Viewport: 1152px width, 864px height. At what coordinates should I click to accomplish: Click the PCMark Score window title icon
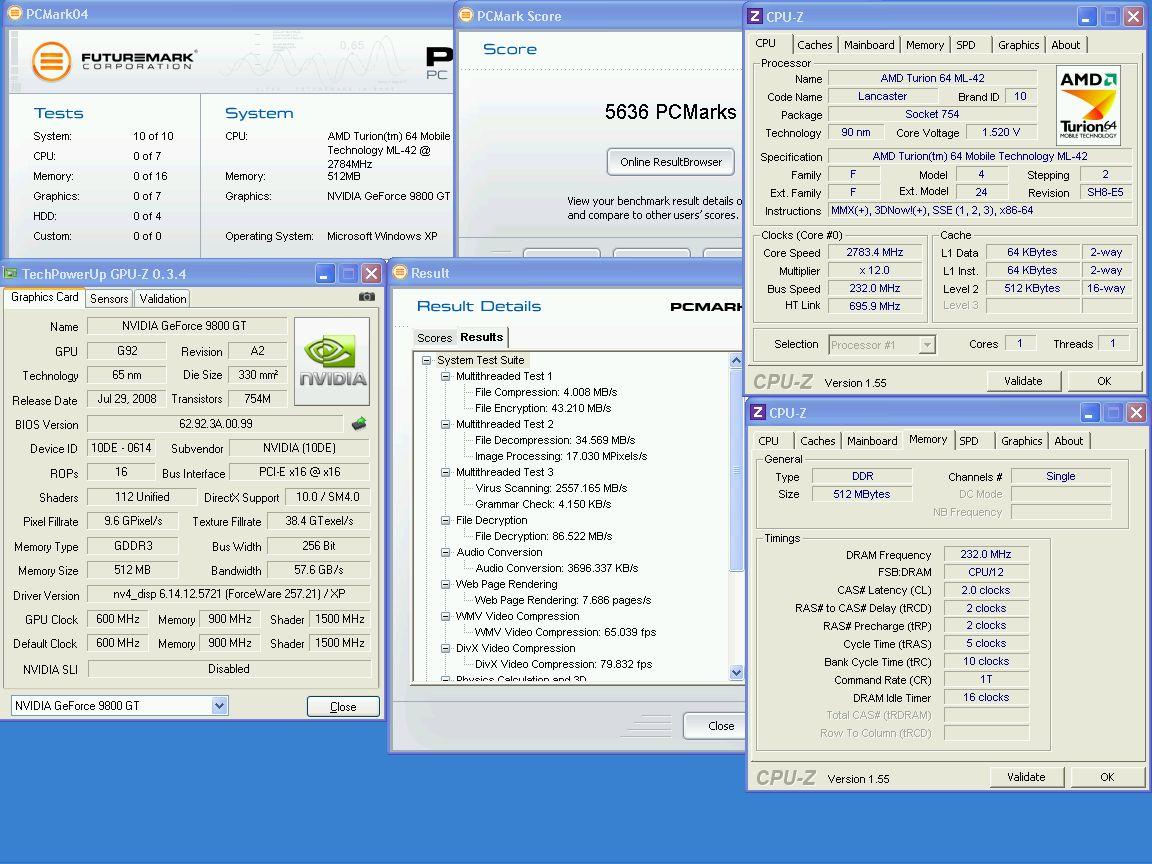[x=465, y=15]
